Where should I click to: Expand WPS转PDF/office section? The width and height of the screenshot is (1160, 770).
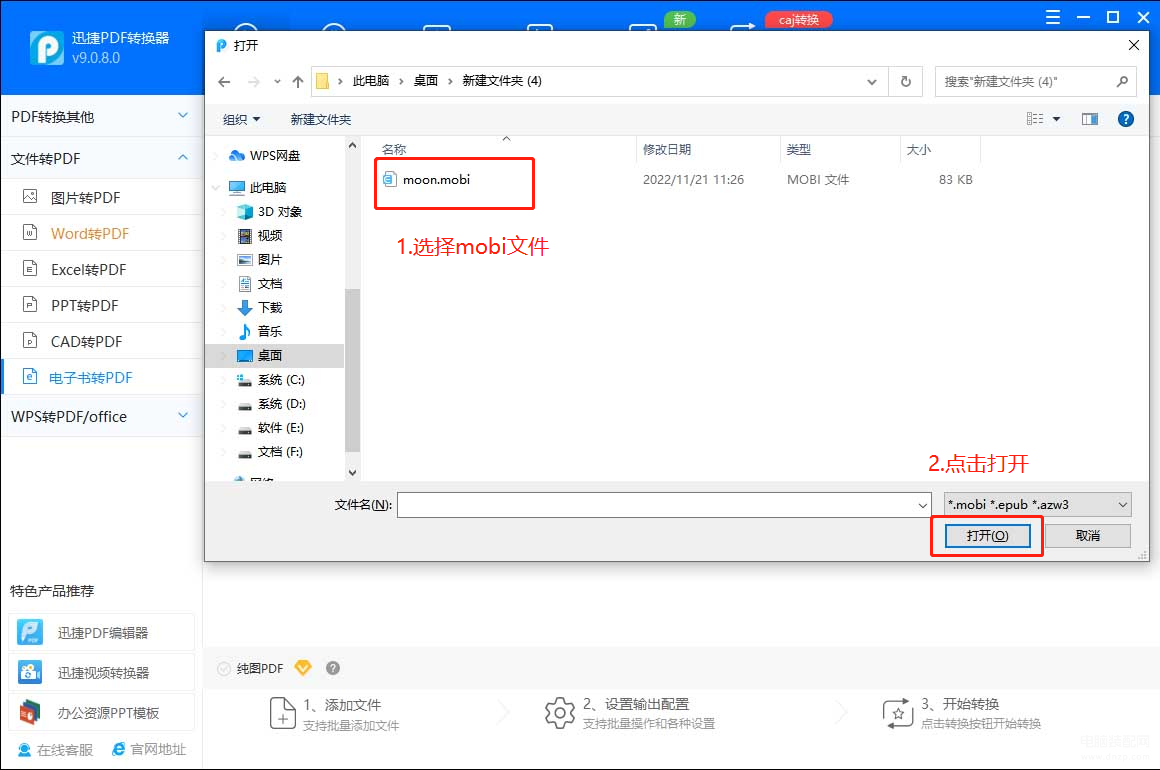[100, 416]
